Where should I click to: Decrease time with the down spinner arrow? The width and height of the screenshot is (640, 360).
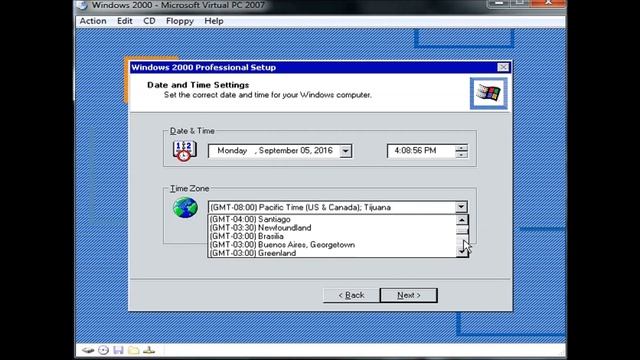[x=461, y=154]
